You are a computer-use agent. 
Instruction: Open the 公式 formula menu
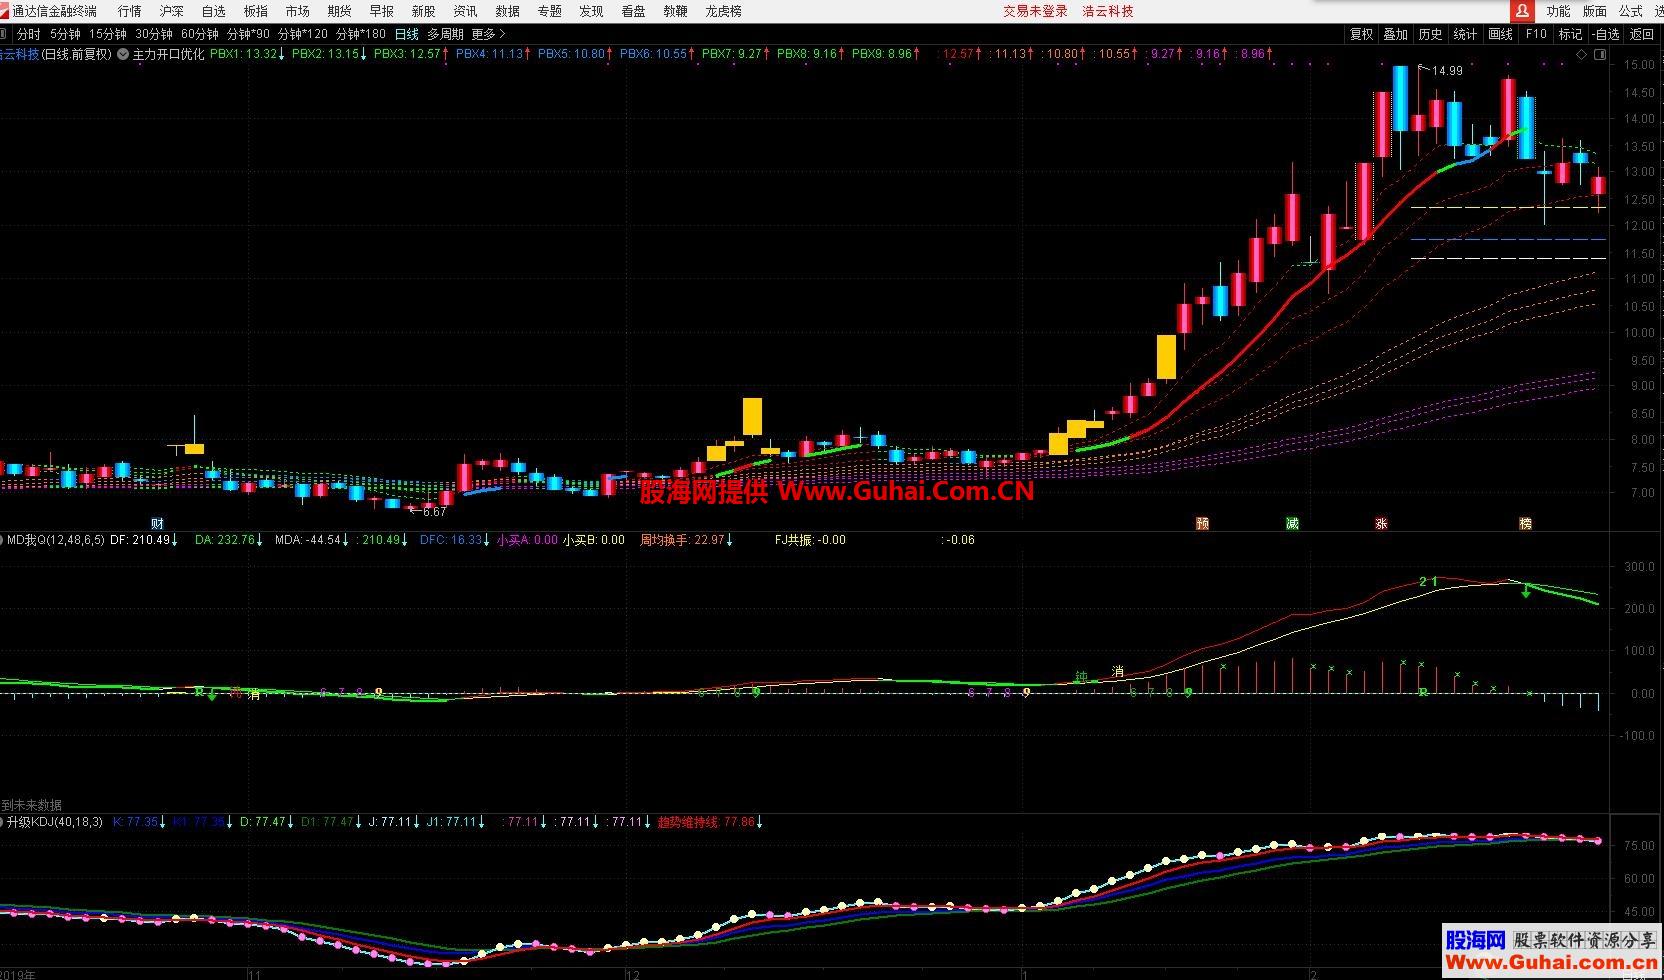pyautogui.click(x=1631, y=11)
